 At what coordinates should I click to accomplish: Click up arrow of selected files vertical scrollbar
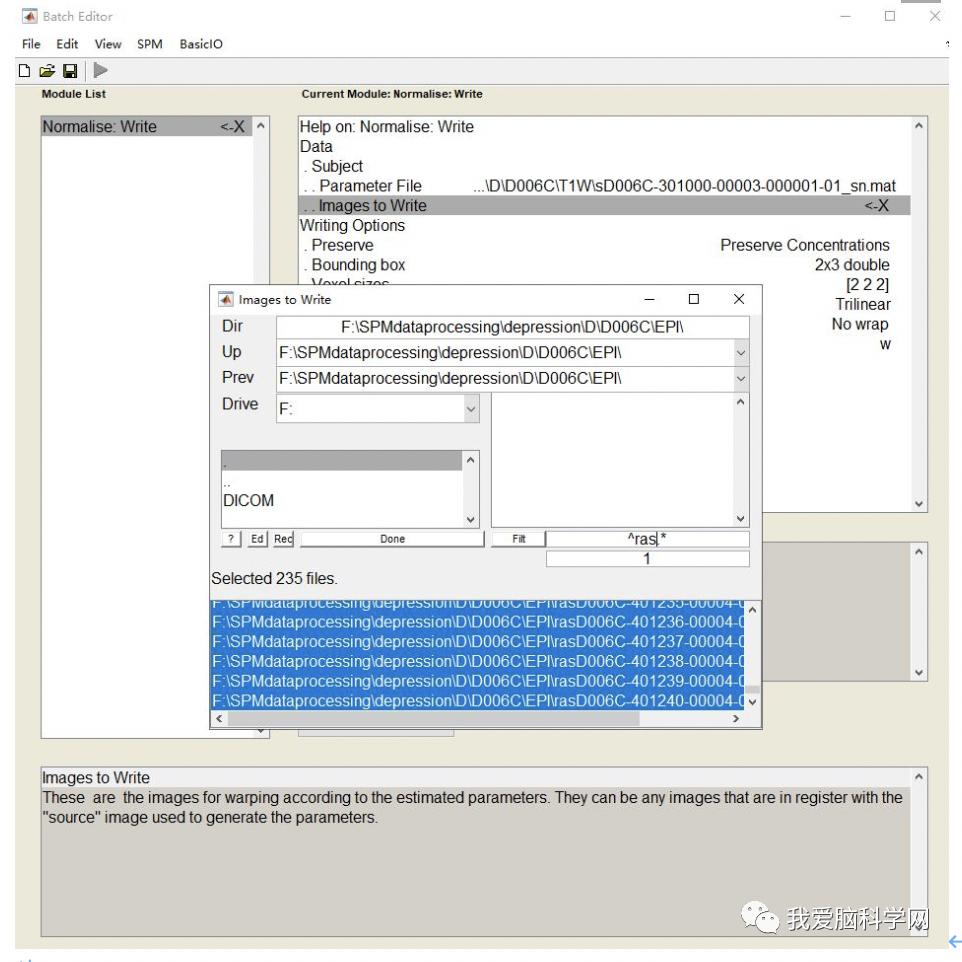click(753, 610)
